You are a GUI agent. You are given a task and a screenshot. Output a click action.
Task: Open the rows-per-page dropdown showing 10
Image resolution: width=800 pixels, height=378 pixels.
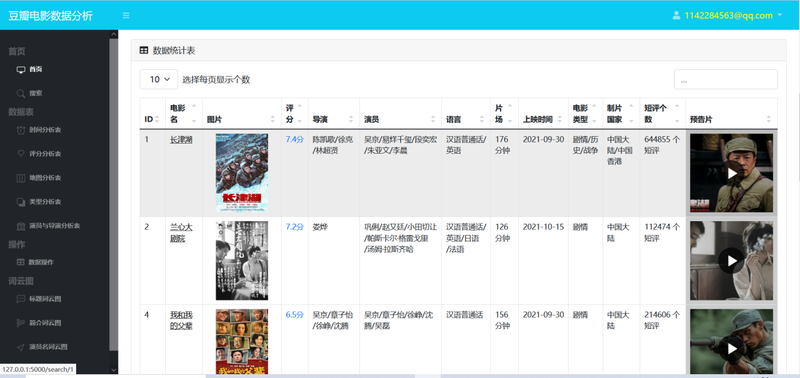(x=159, y=80)
